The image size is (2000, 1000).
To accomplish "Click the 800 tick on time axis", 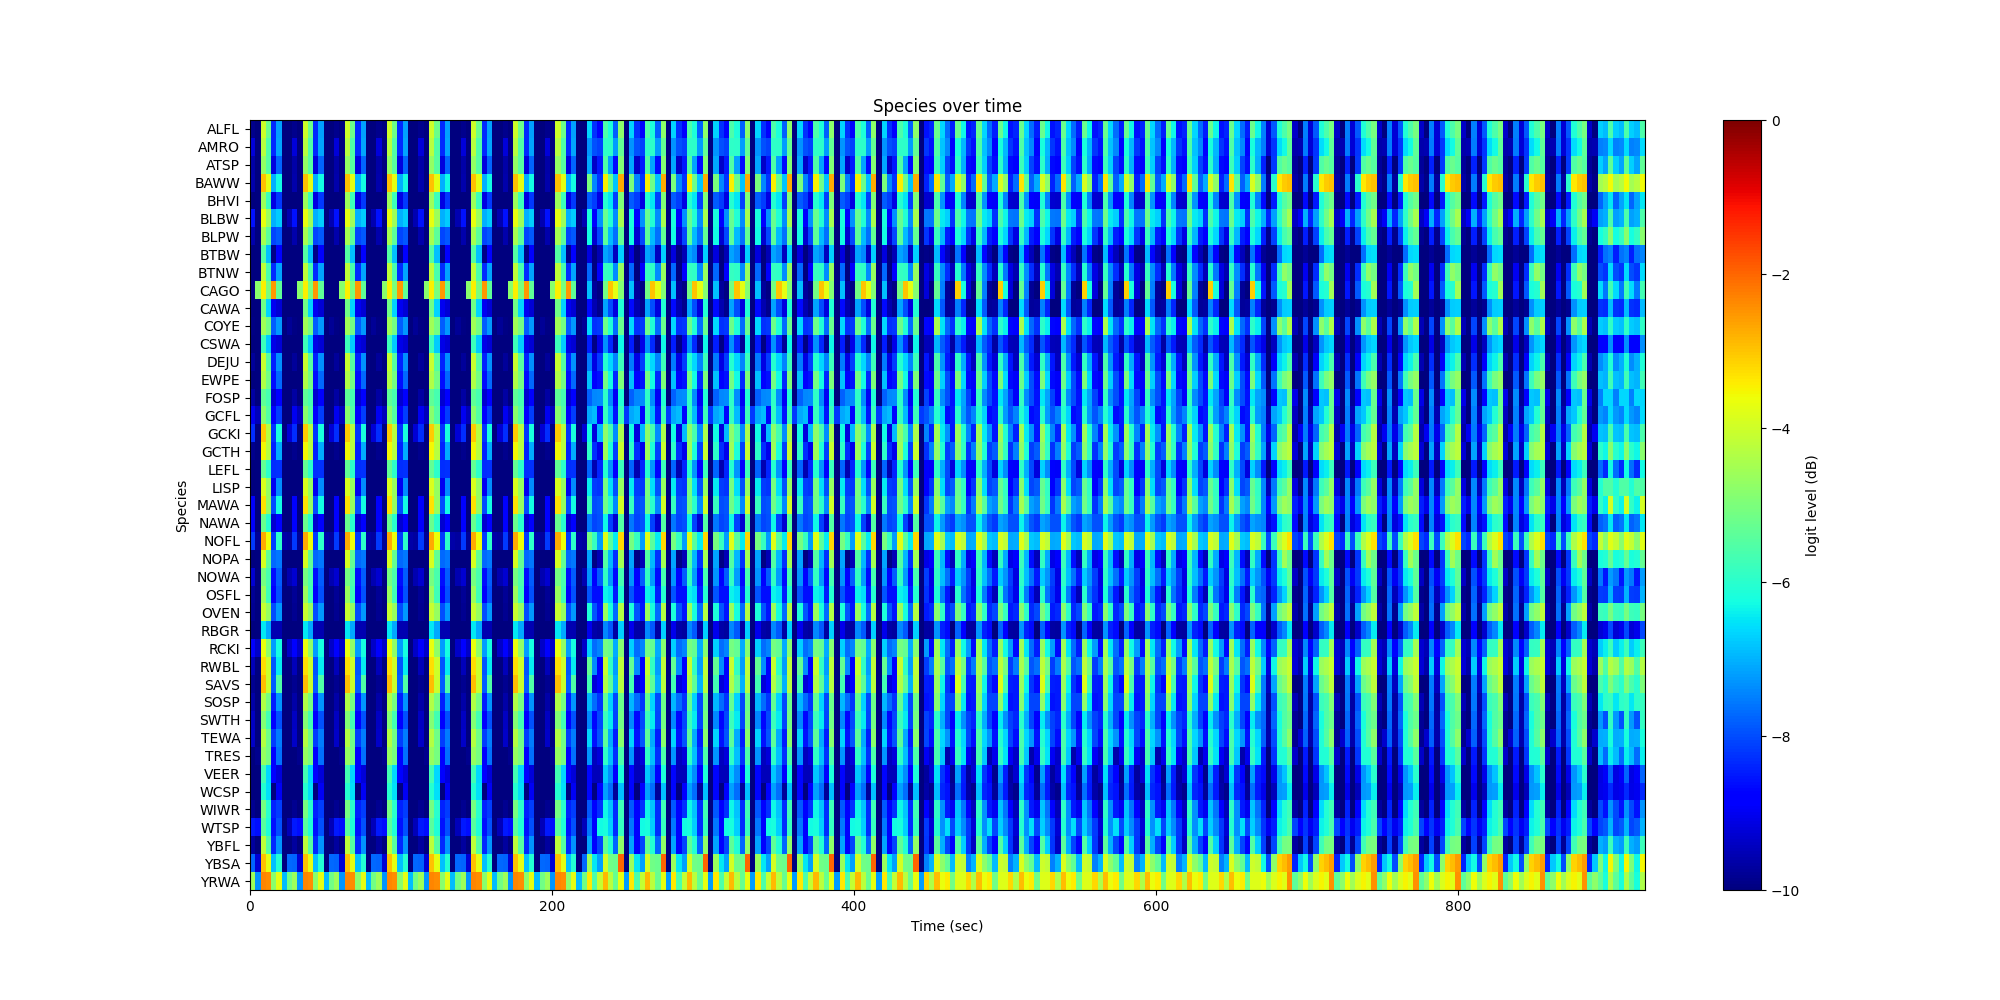I will point(1458,906).
